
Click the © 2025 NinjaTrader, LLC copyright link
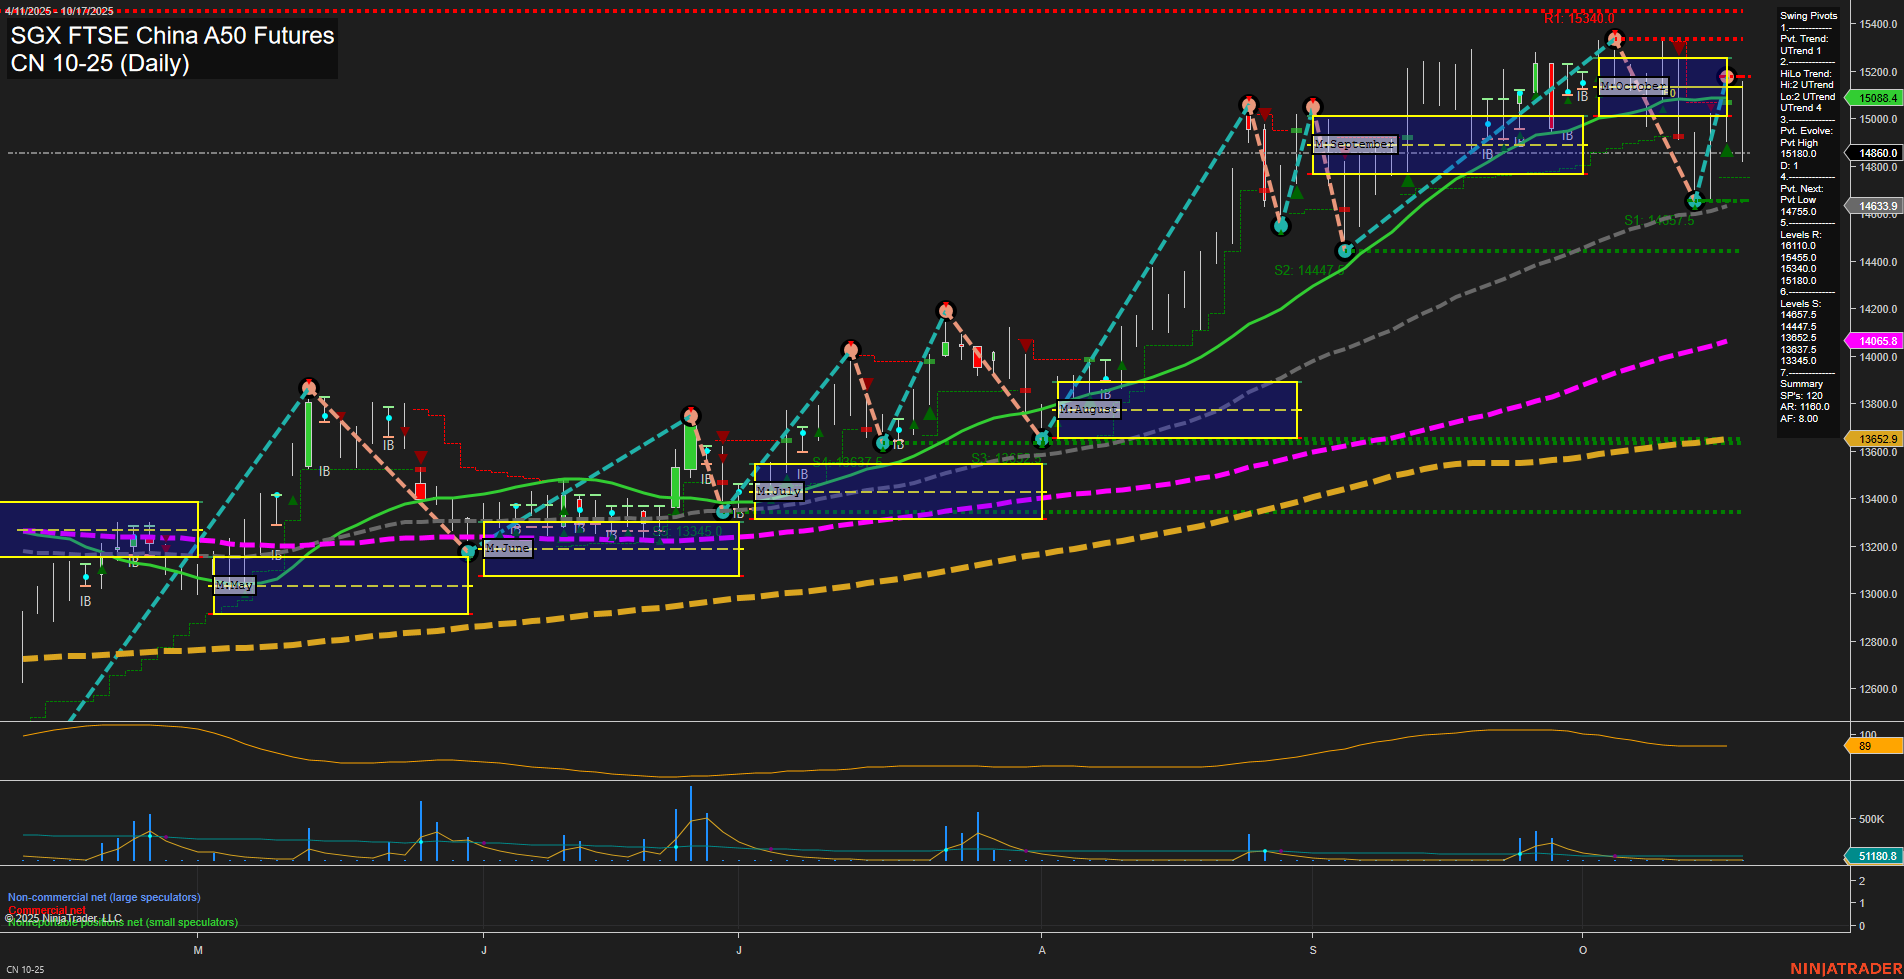pos(62,917)
